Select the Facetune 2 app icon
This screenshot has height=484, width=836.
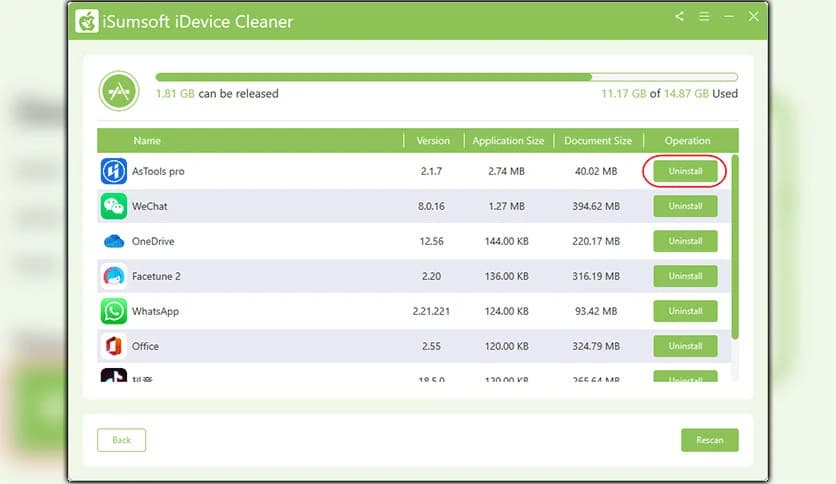tap(114, 276)
